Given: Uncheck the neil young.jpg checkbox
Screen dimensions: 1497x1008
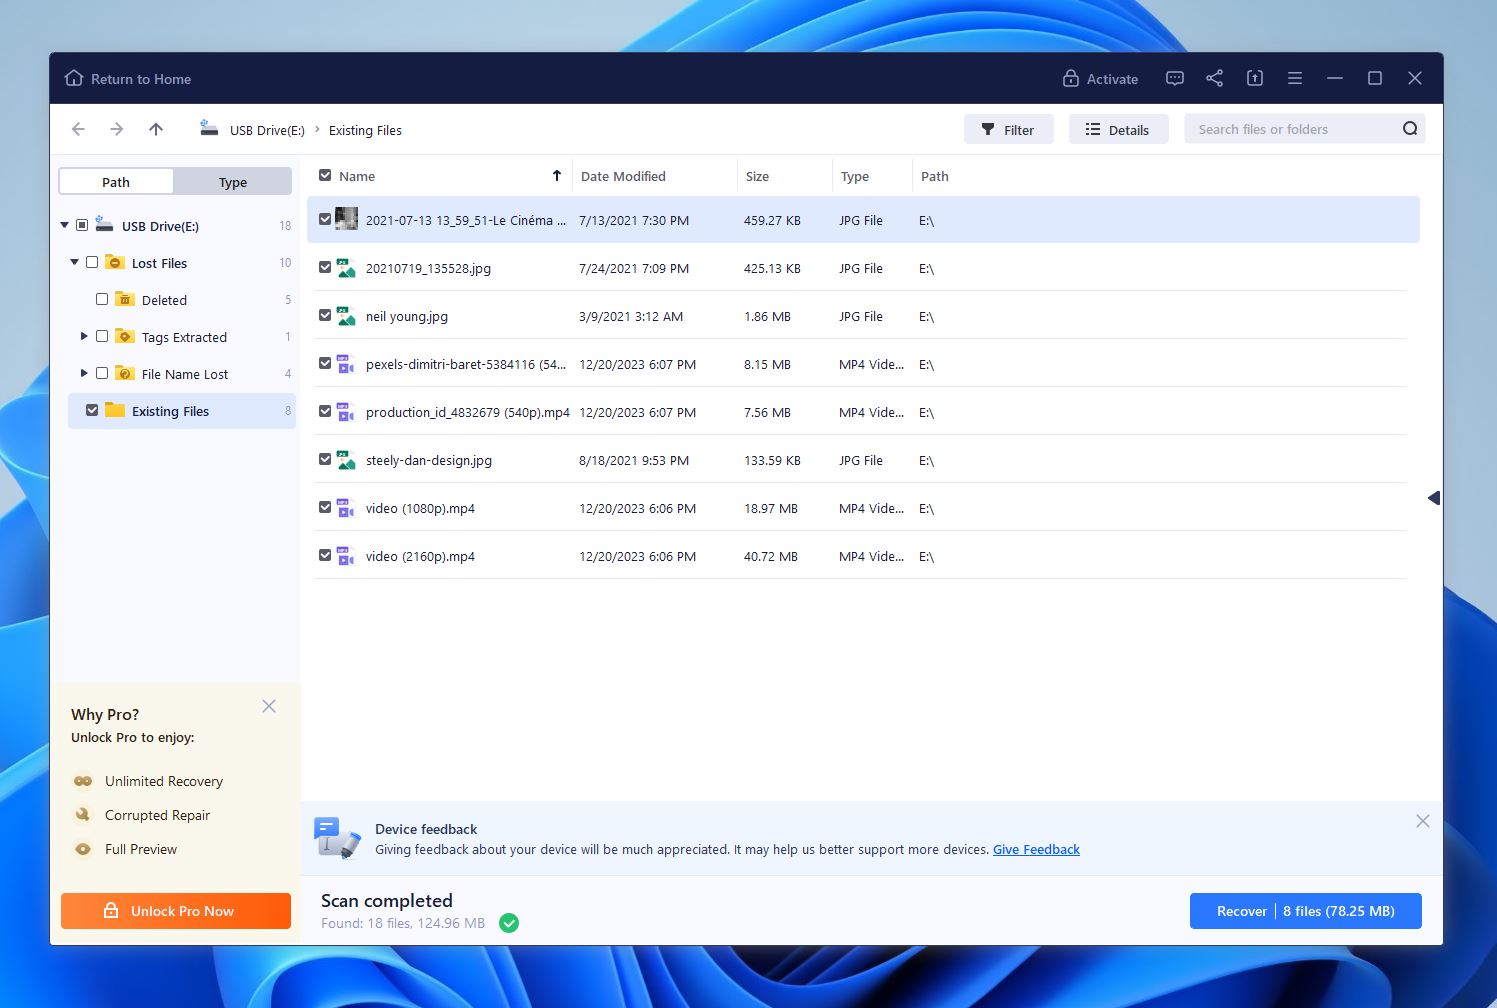Looking at the screenshot, I should coord(325,315).
